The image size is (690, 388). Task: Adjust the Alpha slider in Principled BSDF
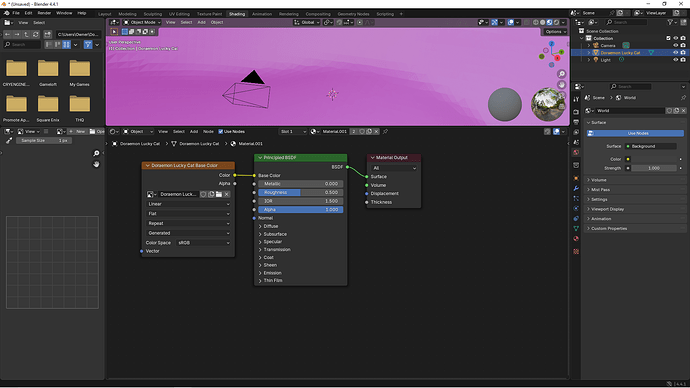(301, 210)
